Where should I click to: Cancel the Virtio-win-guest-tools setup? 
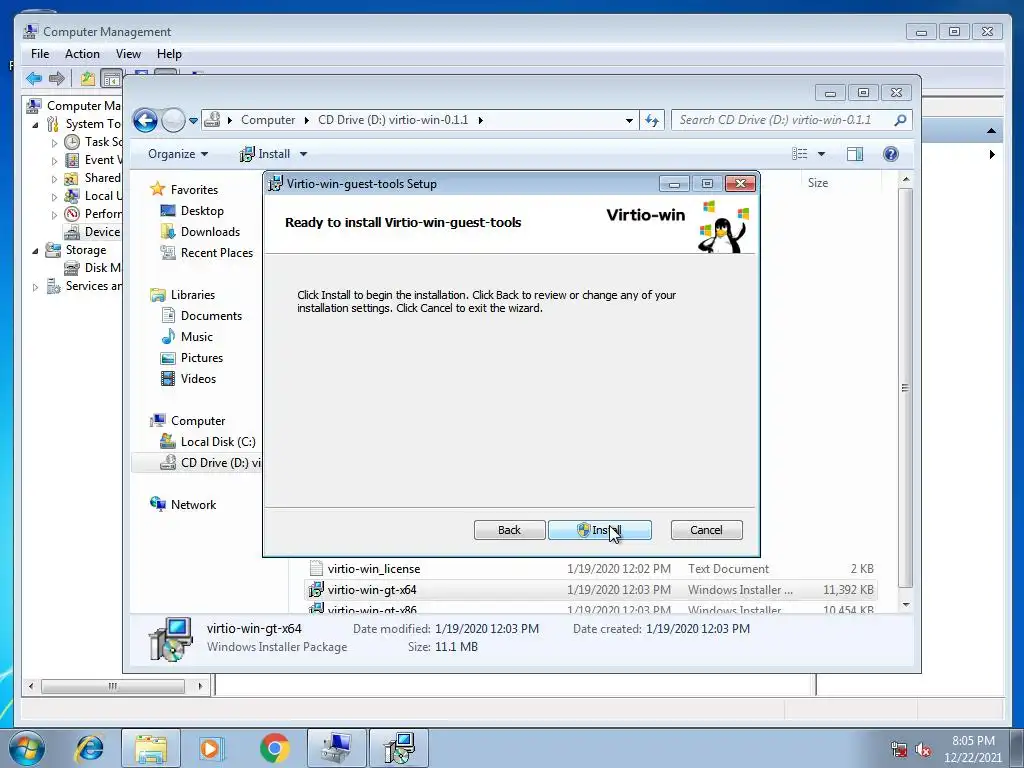pos(706,530)
